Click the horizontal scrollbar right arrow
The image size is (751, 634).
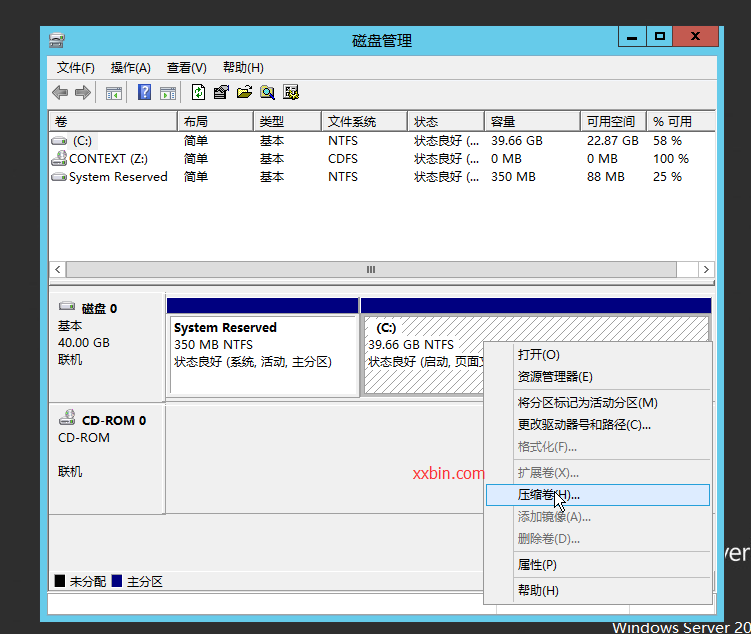tap(706, 269)
